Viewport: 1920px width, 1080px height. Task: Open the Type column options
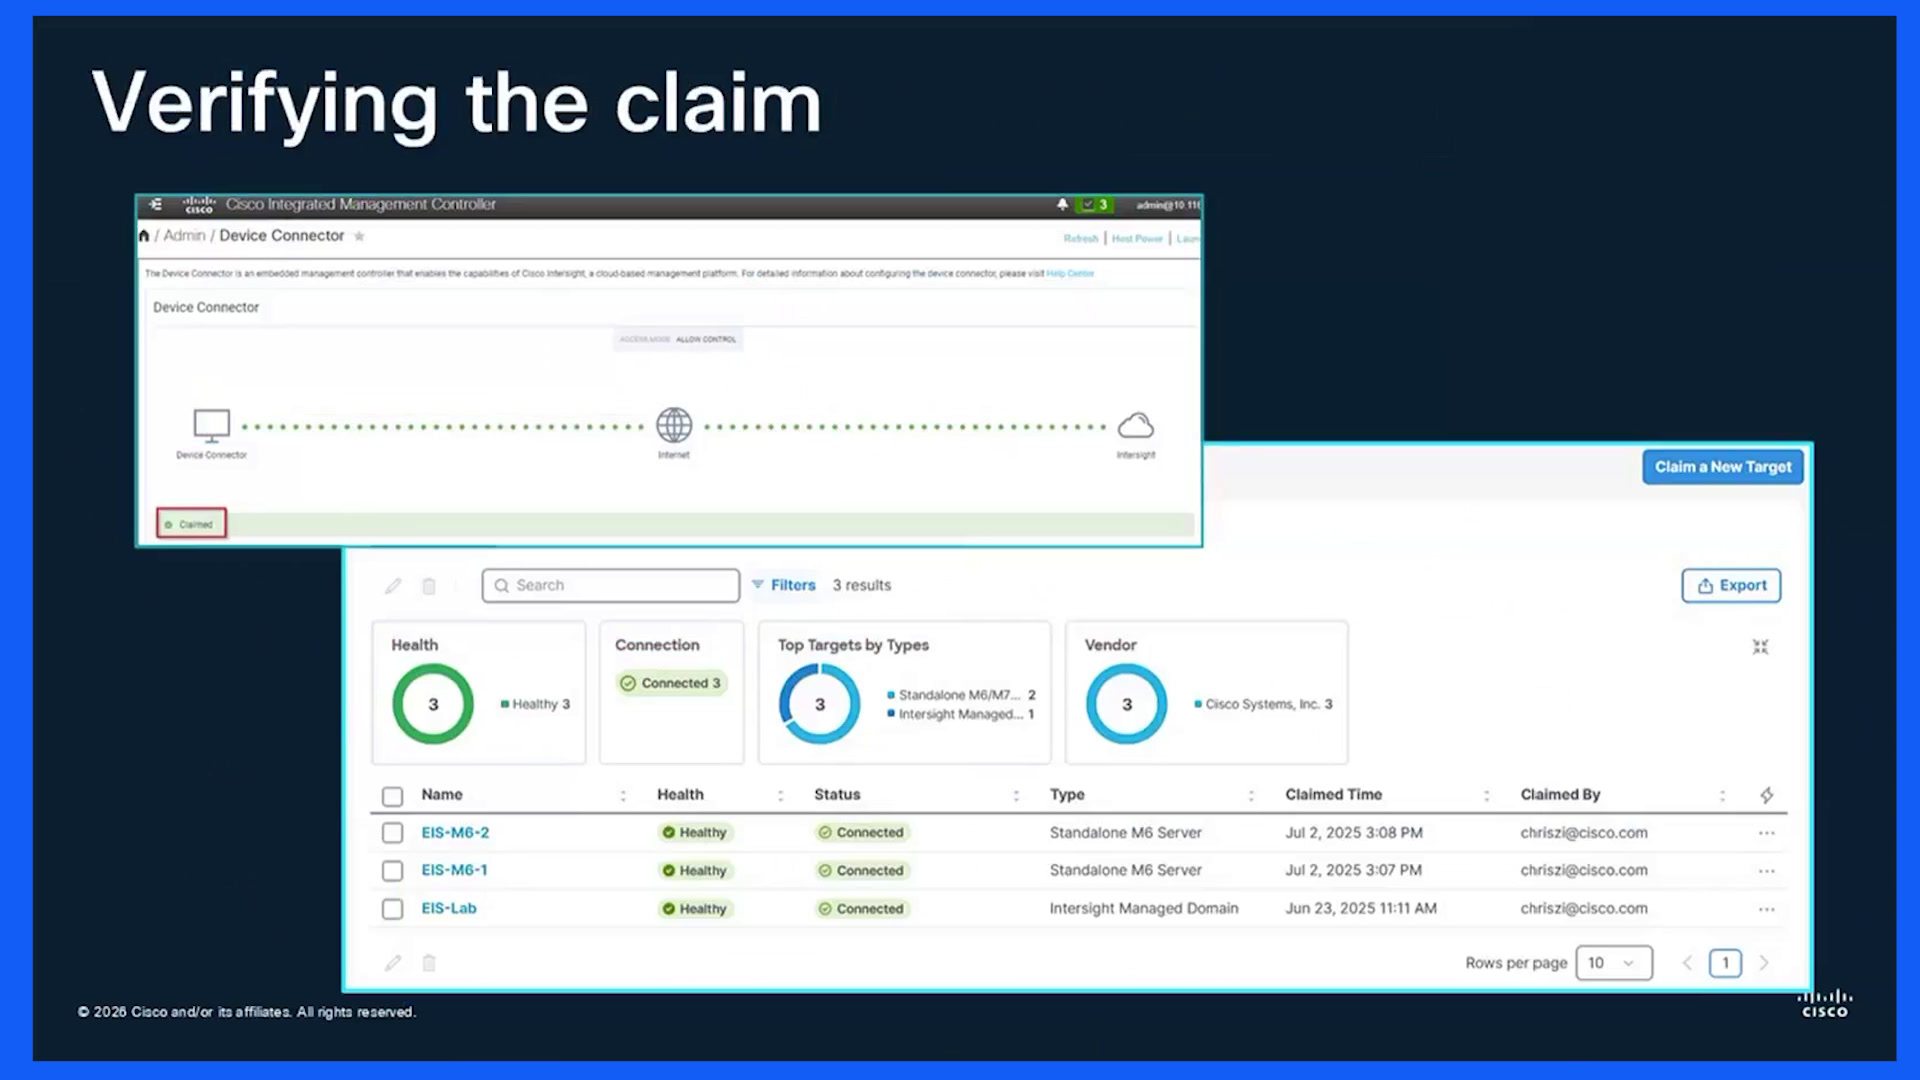1251,796
